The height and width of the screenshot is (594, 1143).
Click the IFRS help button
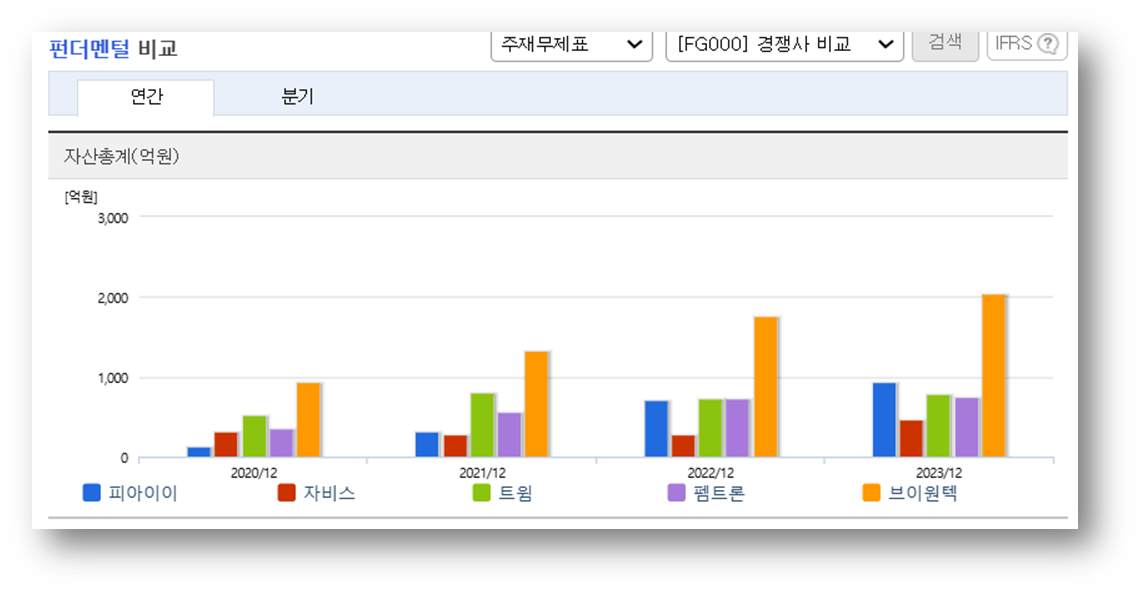coord(1027,44)
